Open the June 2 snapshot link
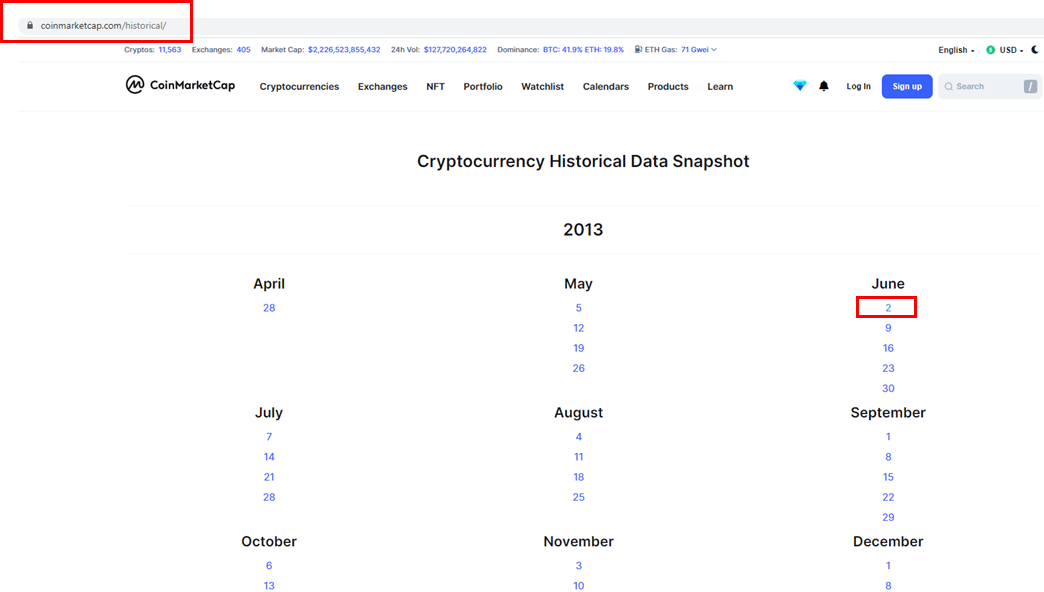Viewport: 1044px width, 592px height. (886, 307)
